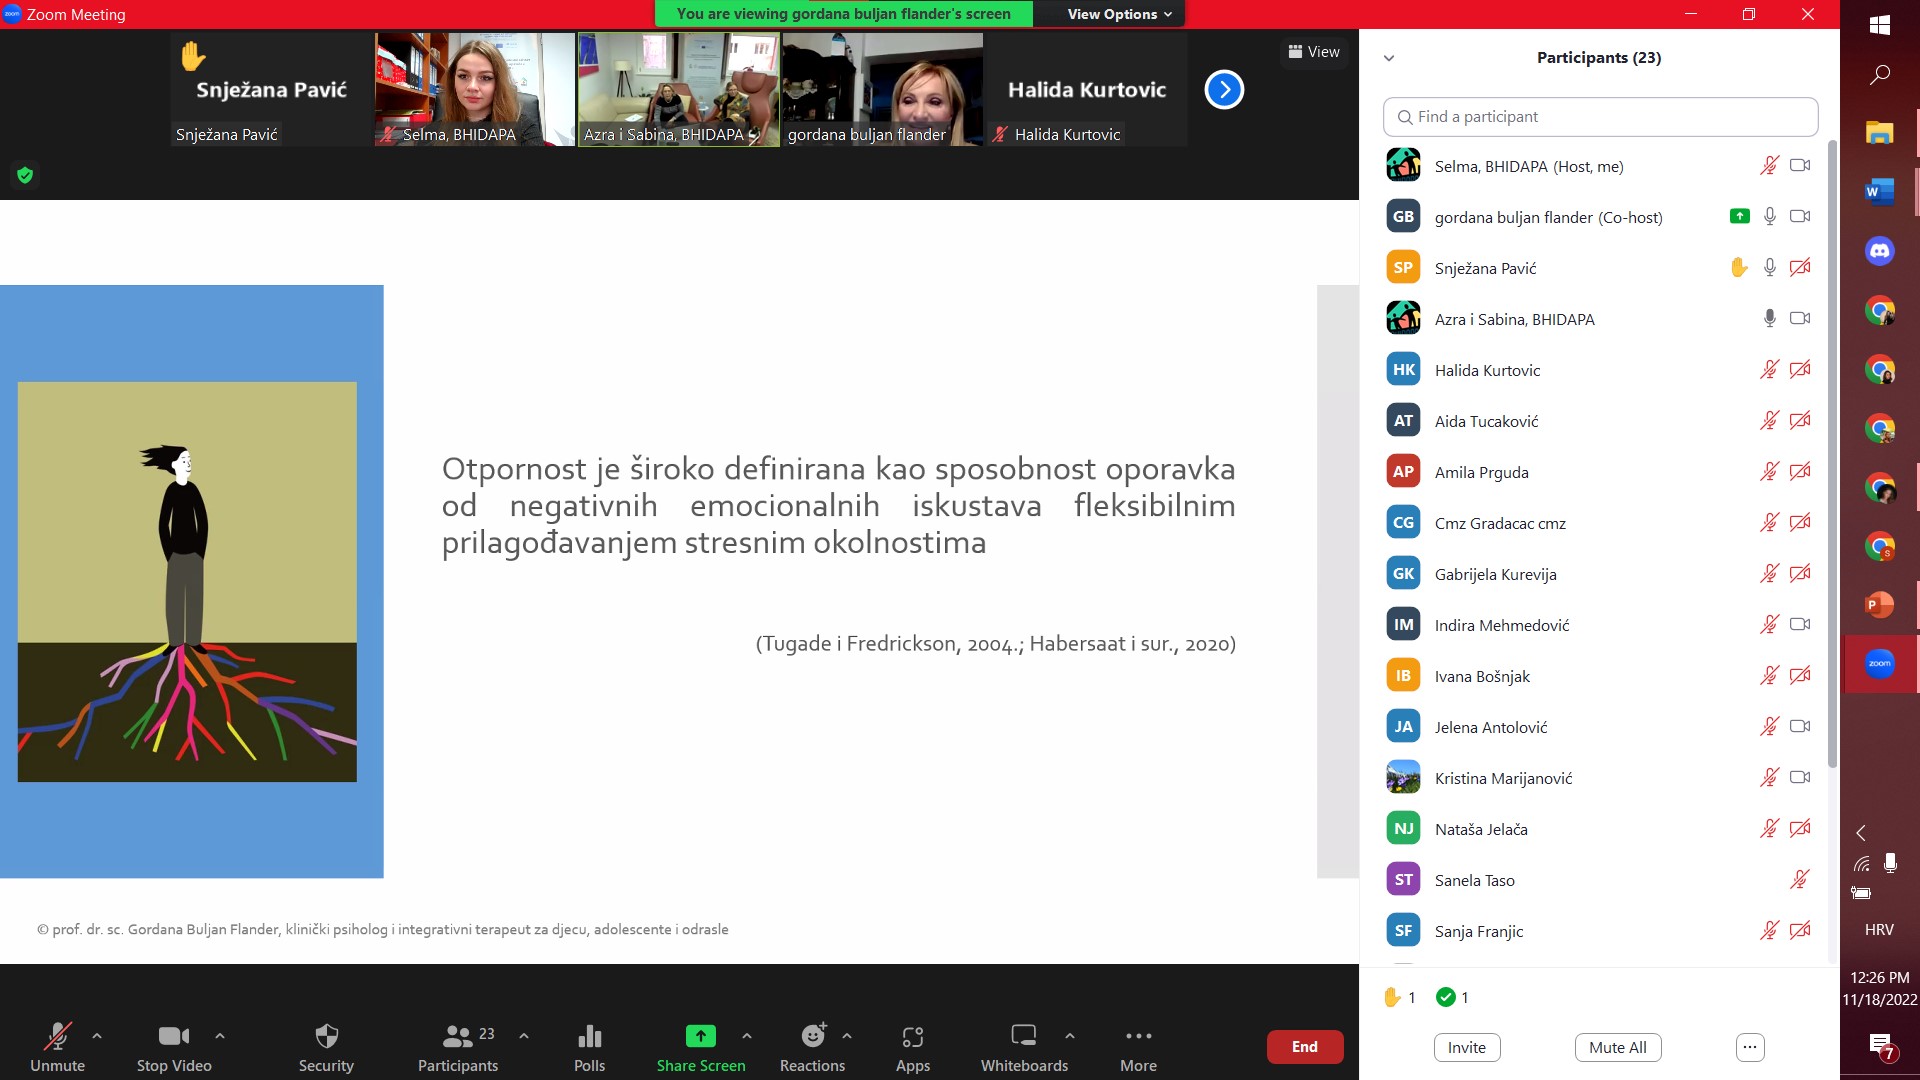Viewport: 1920px width, 1080px height.
Task: Open the Polls icon in toolbar
Action: coord(589,1036)
